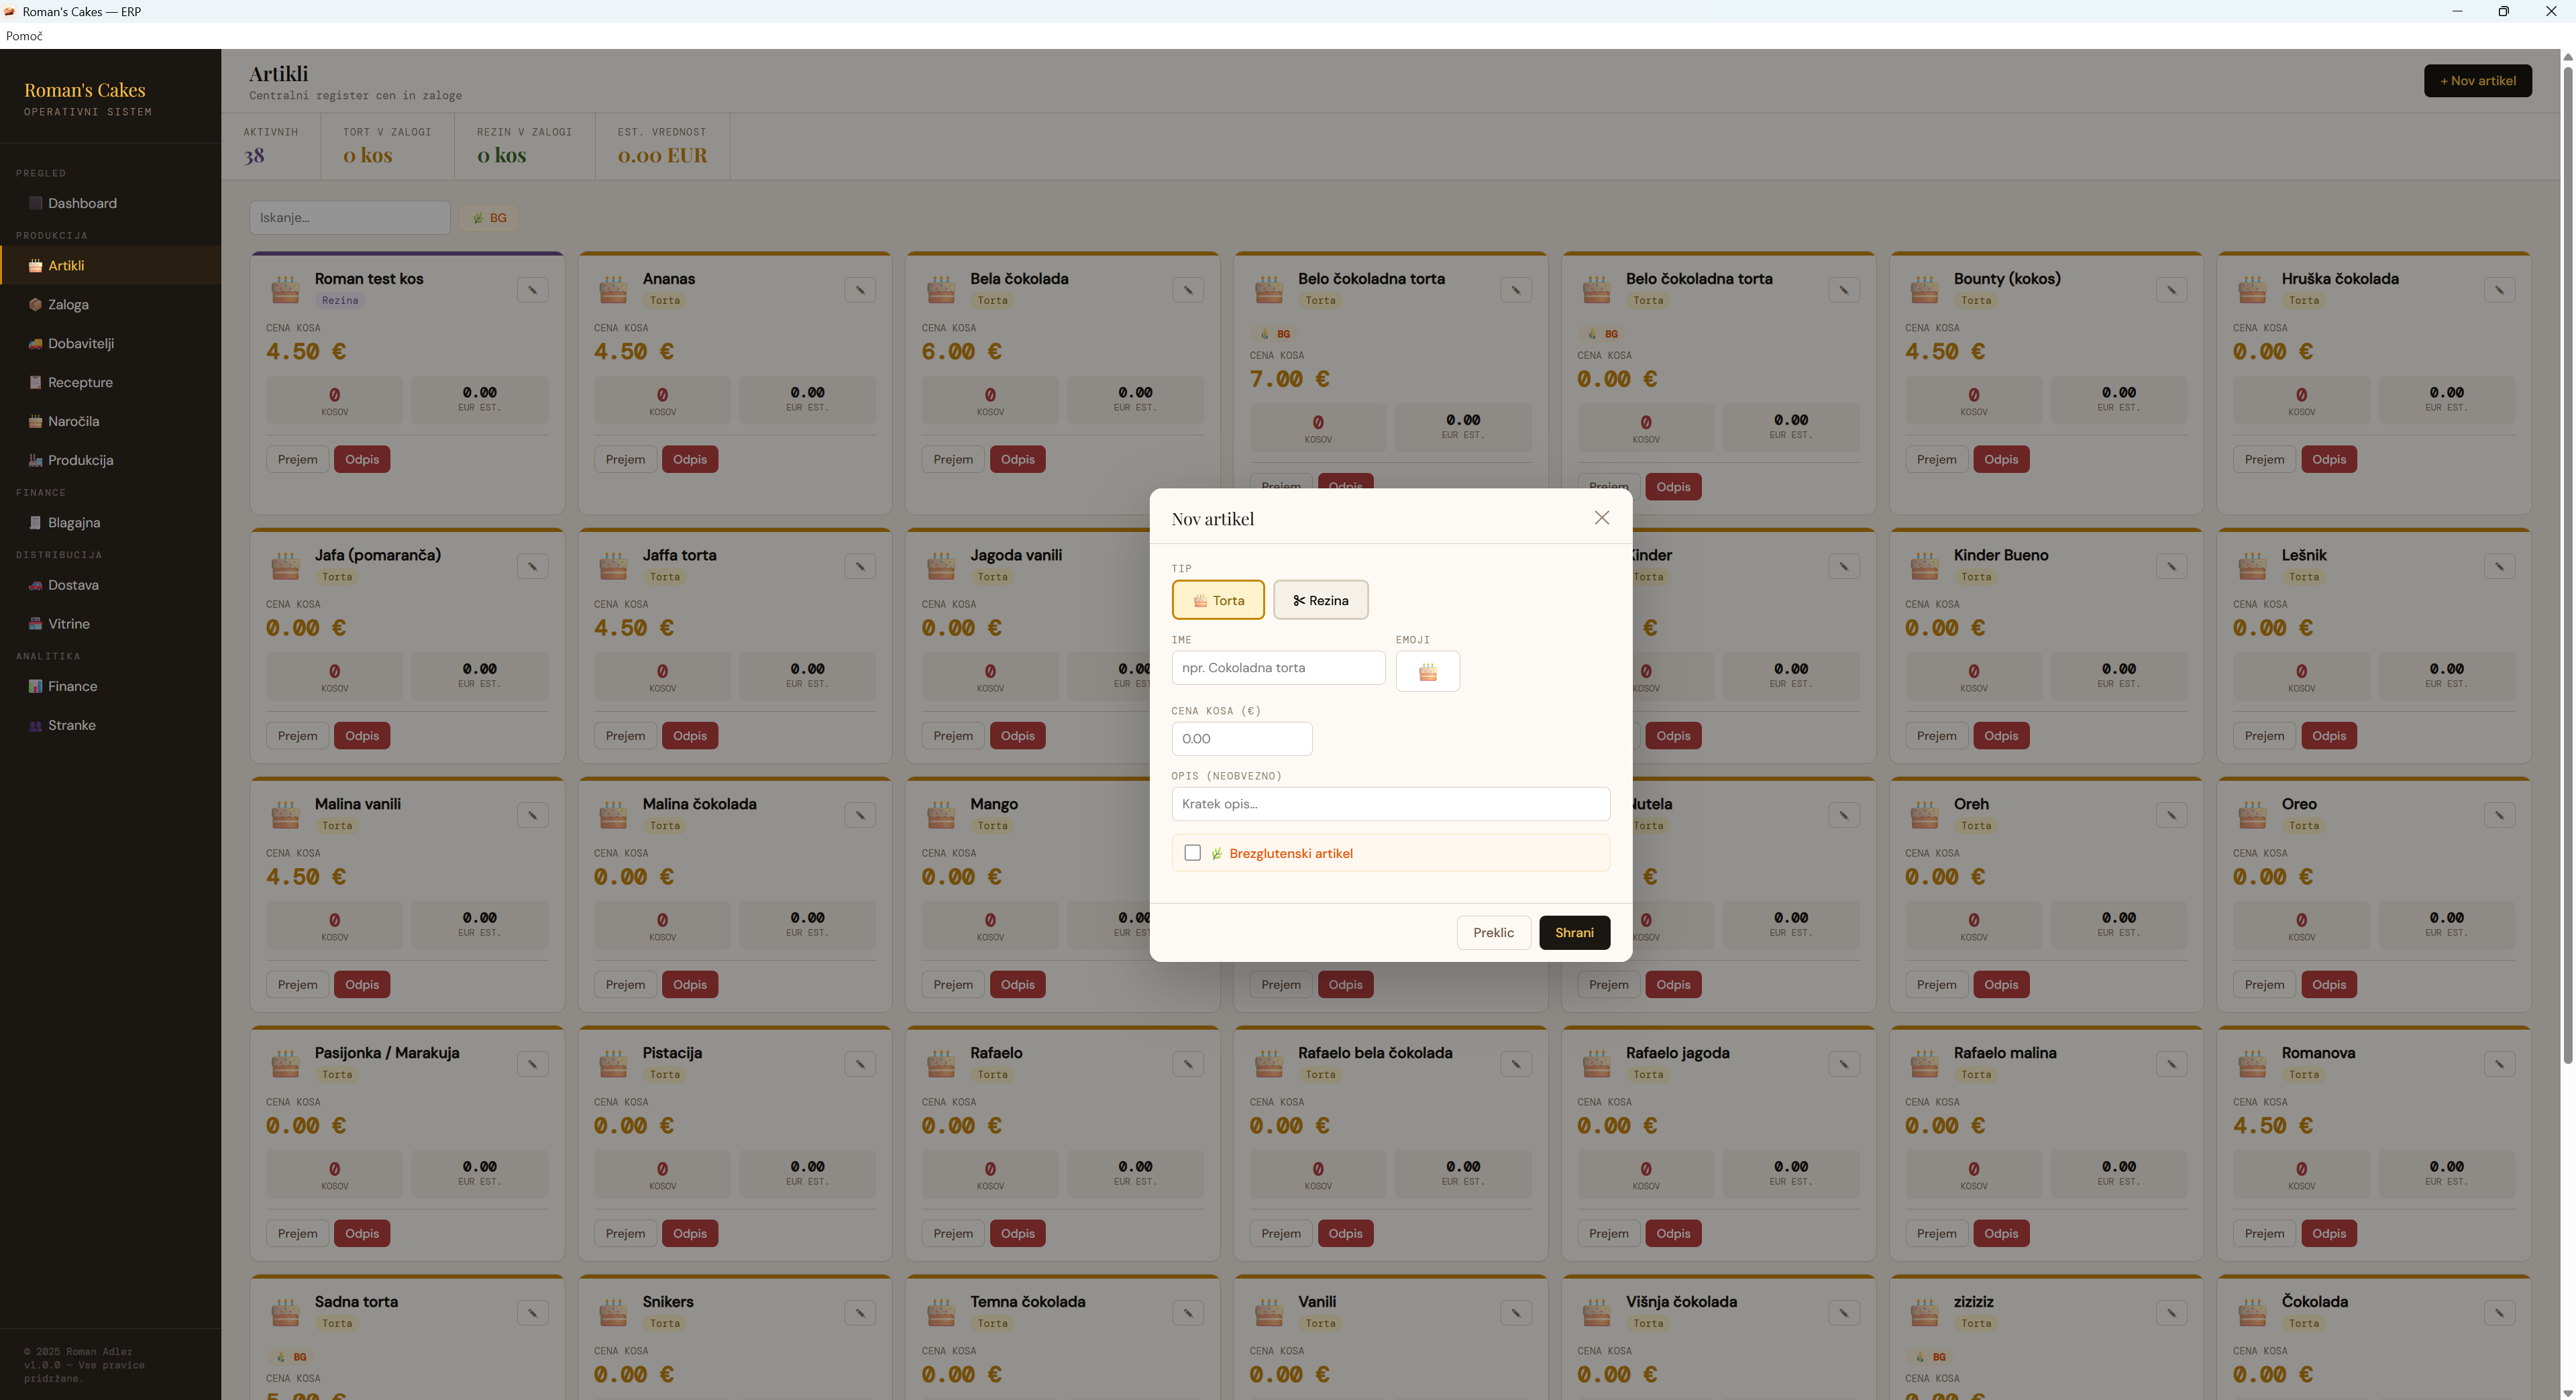
Task: Click Odpis on the Romanova card
Action: 2329,1234
